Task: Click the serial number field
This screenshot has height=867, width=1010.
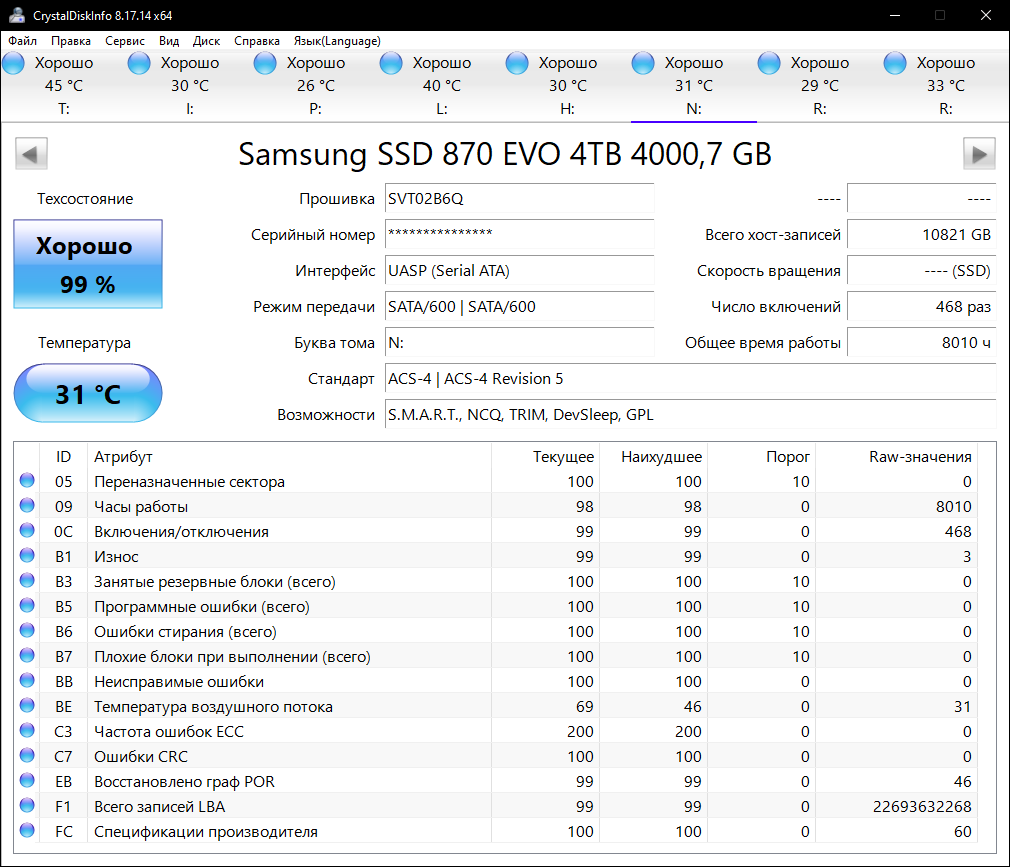Action: [519, 235]
